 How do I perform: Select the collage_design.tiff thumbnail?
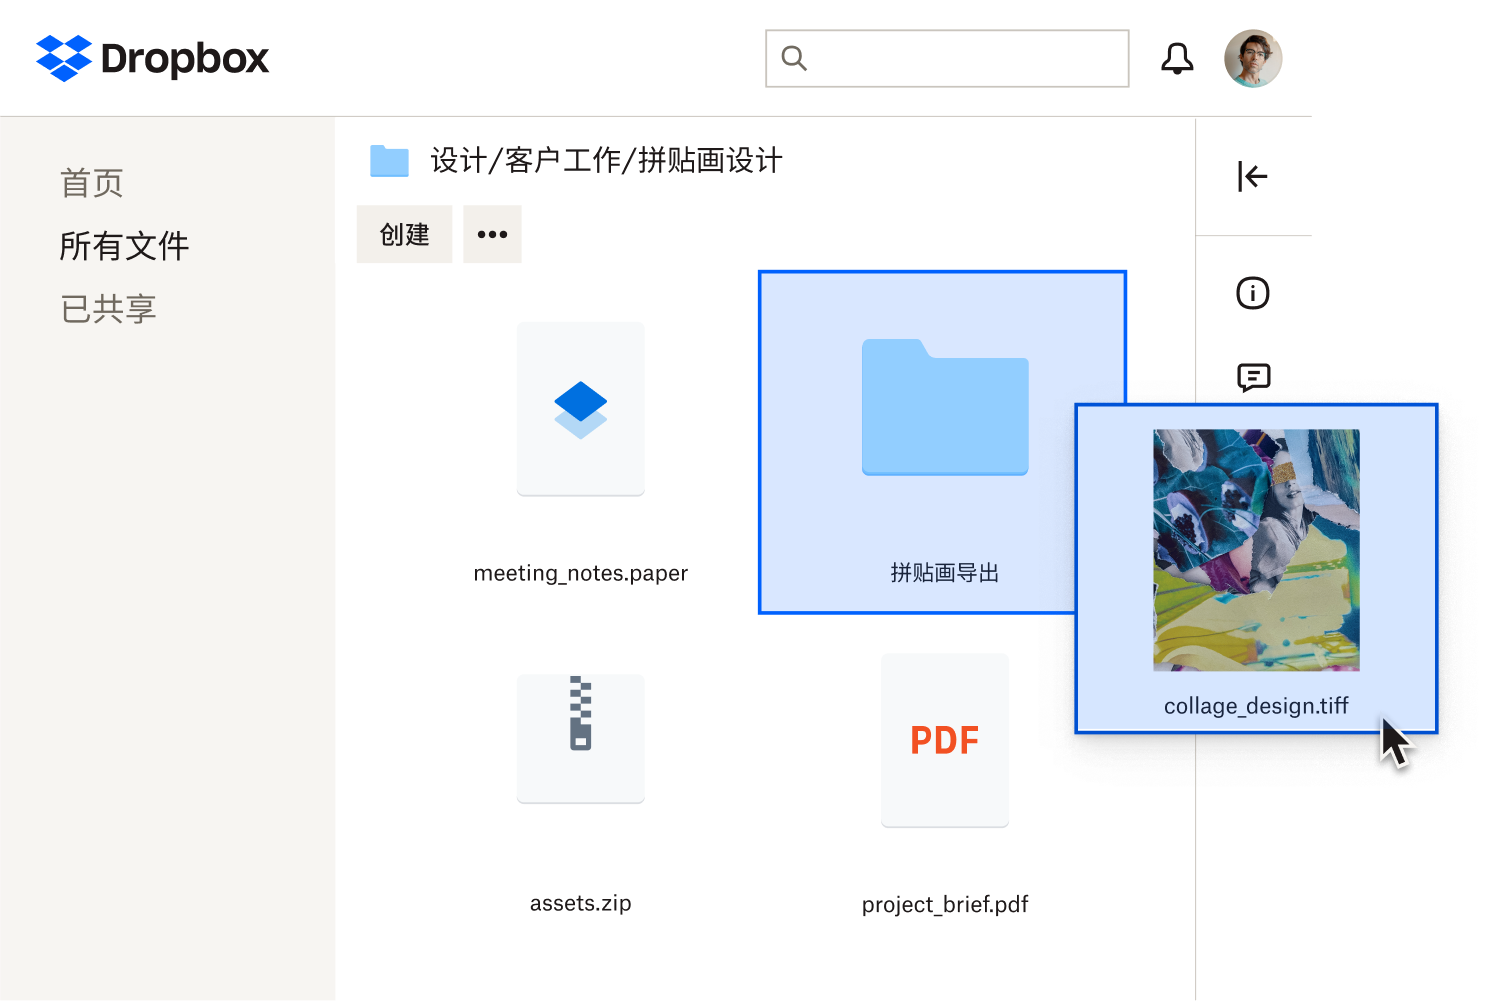(x=1256, y=550)
